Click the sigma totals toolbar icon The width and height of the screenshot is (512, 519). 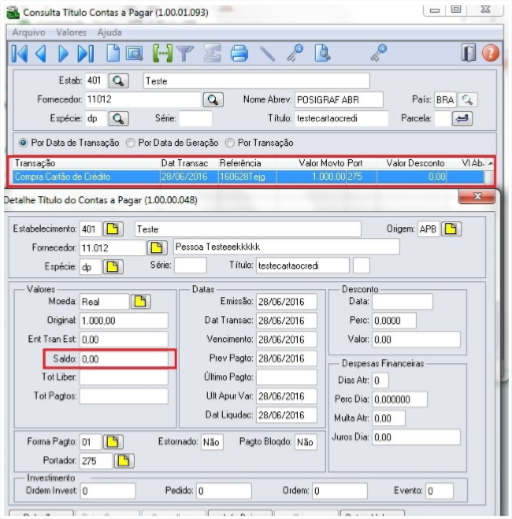coord(213,53)
